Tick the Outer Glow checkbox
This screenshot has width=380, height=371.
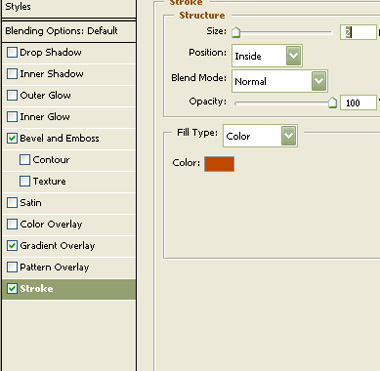coord(12,95)
